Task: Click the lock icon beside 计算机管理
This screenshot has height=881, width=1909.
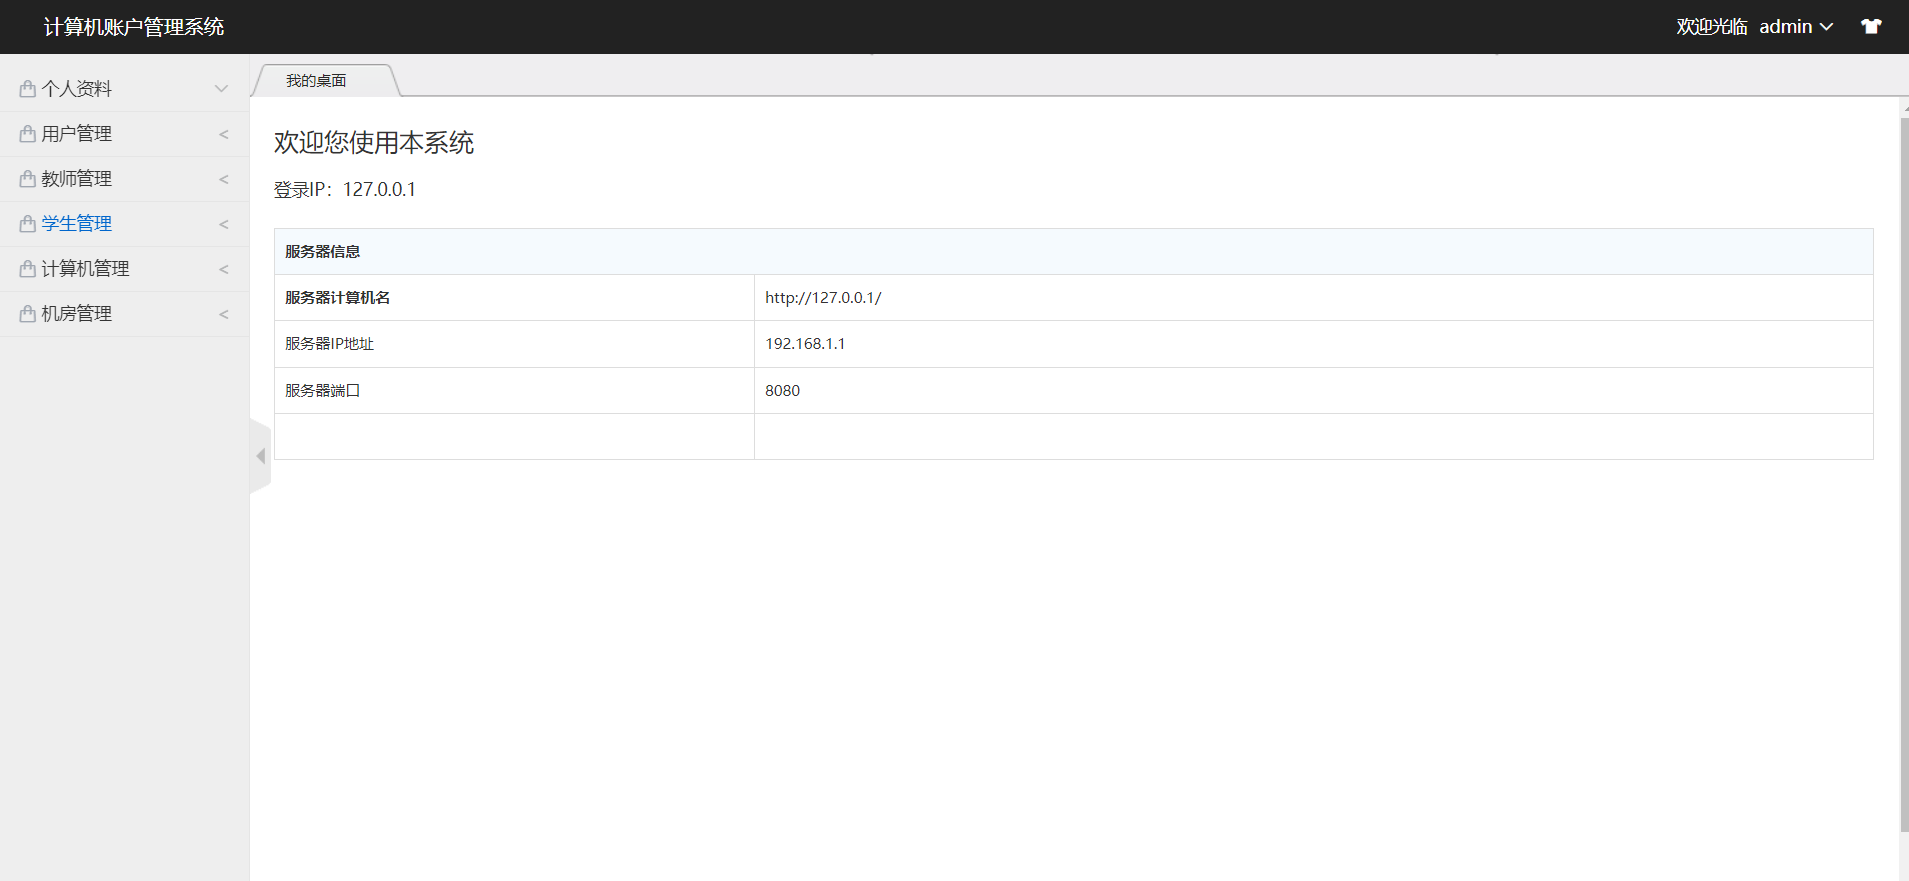Action: pyautogui.click(x=28, y=269)
